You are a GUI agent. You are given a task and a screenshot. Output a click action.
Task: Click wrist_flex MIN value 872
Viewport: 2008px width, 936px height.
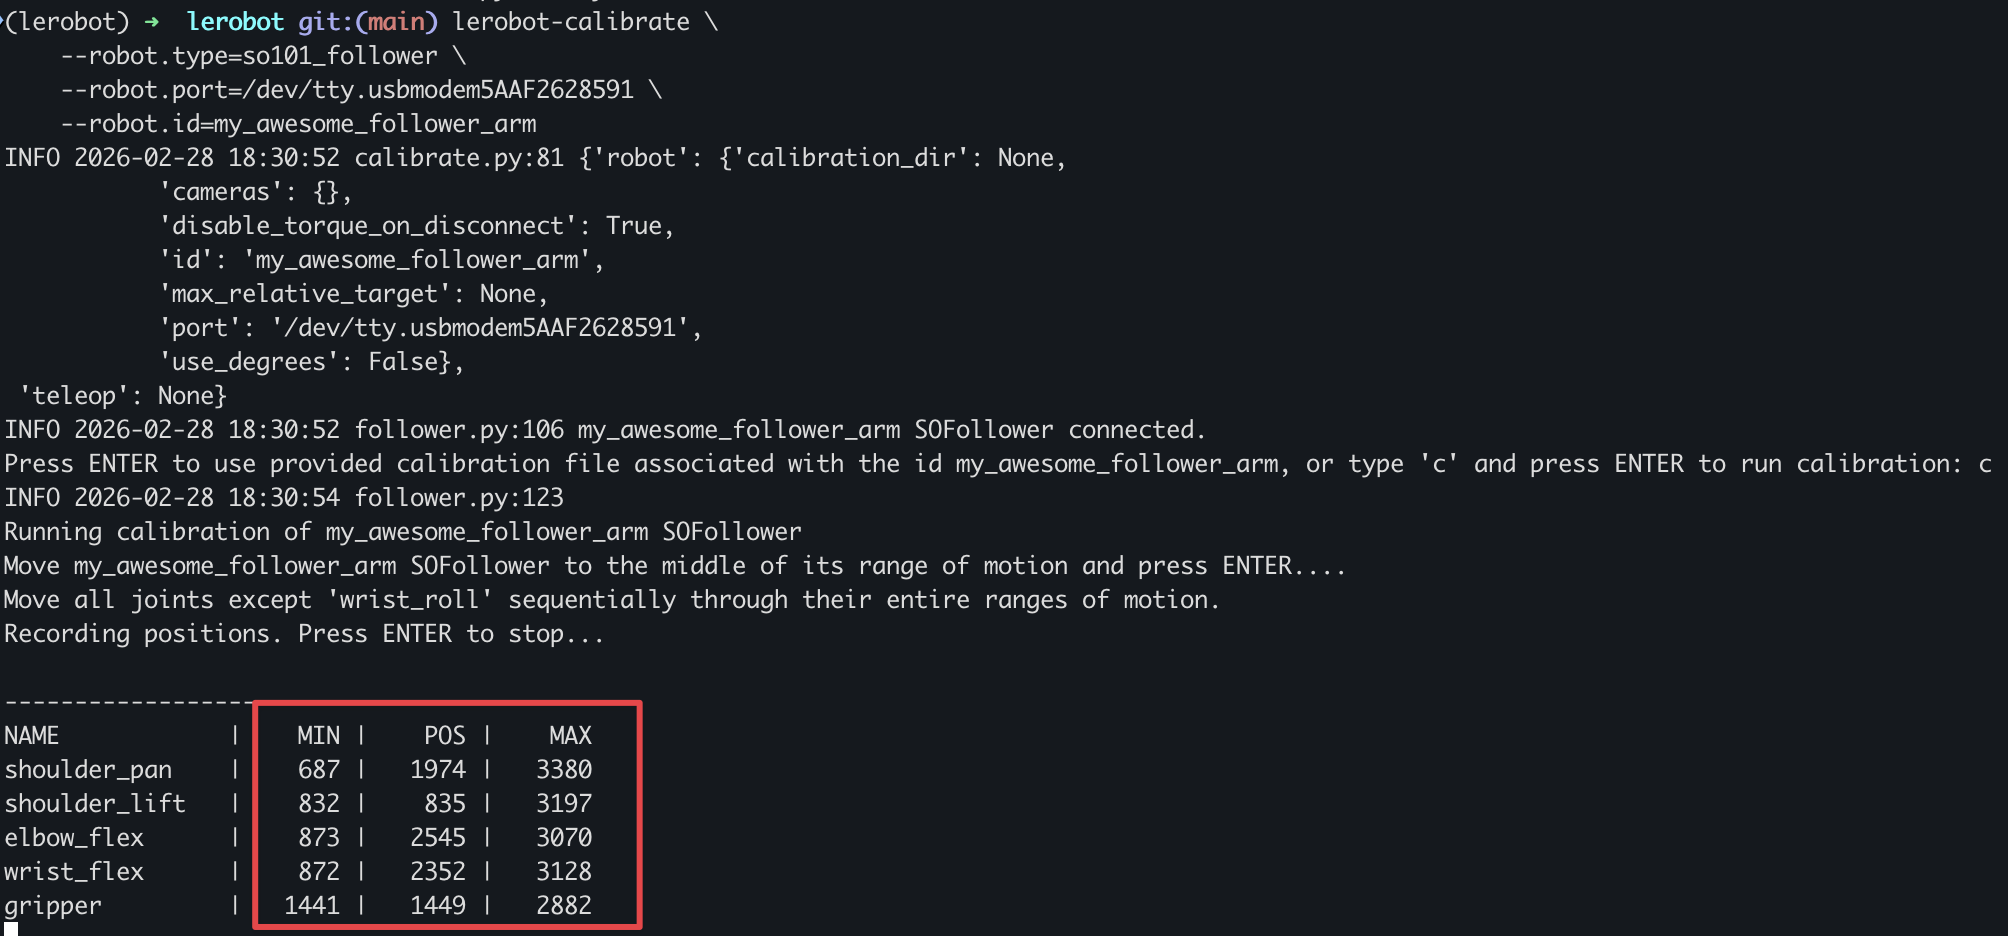tap(318, 872)
